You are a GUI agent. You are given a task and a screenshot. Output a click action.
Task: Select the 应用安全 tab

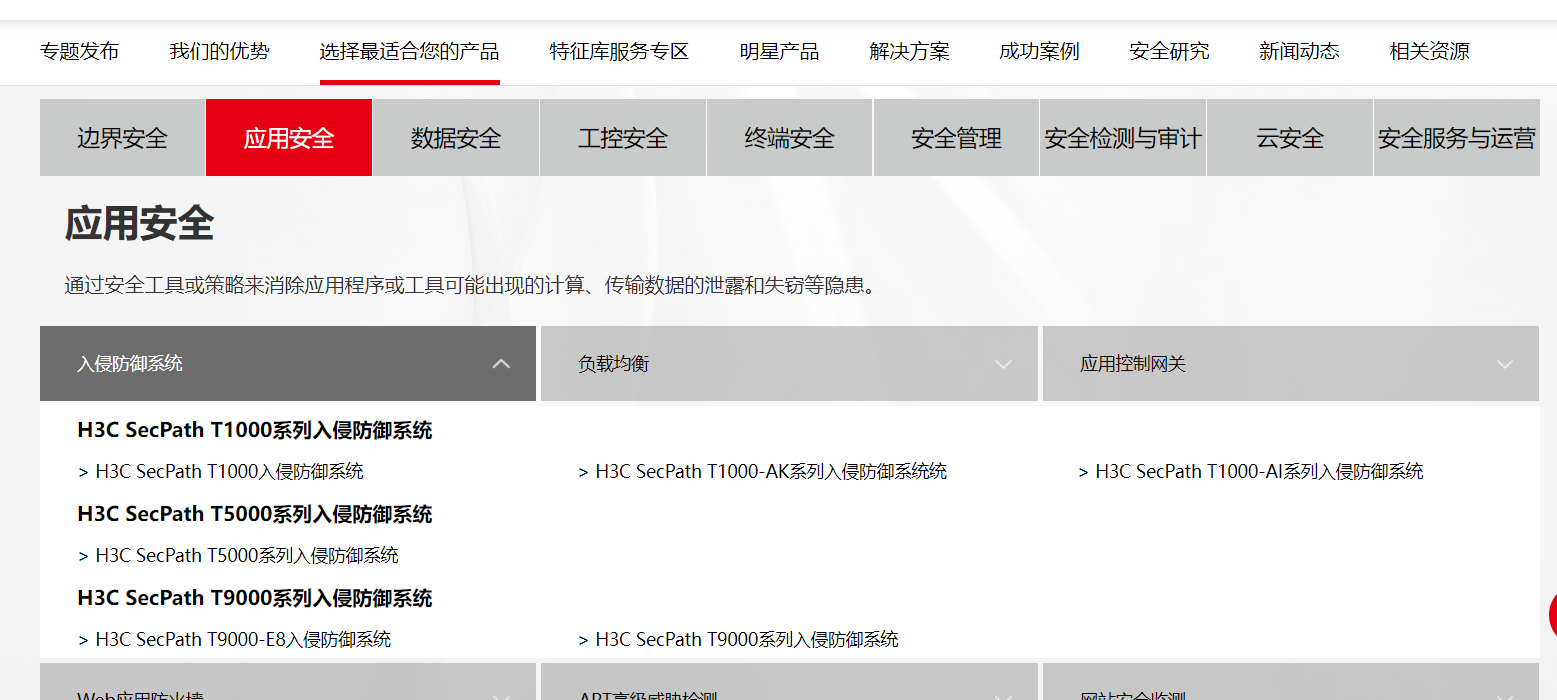pyautogui.click(x=289, y=138)
